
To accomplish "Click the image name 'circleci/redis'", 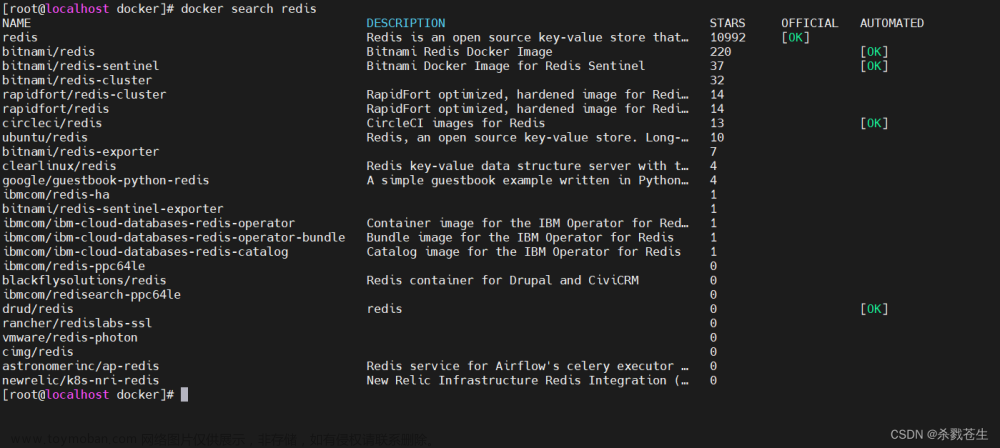I will 52,123.
